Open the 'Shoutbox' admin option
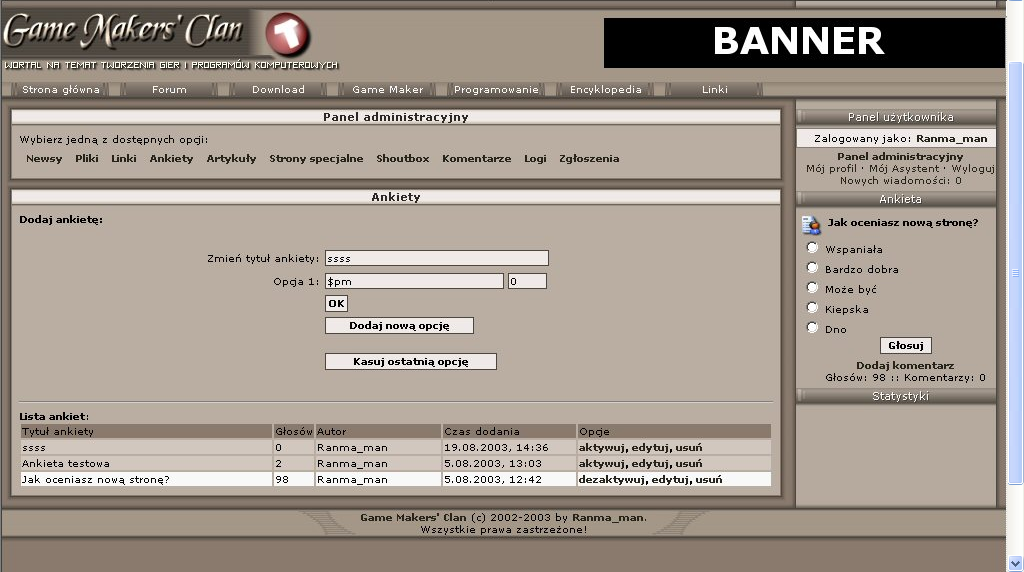1024x572 pixels. (x=402, y=159)
